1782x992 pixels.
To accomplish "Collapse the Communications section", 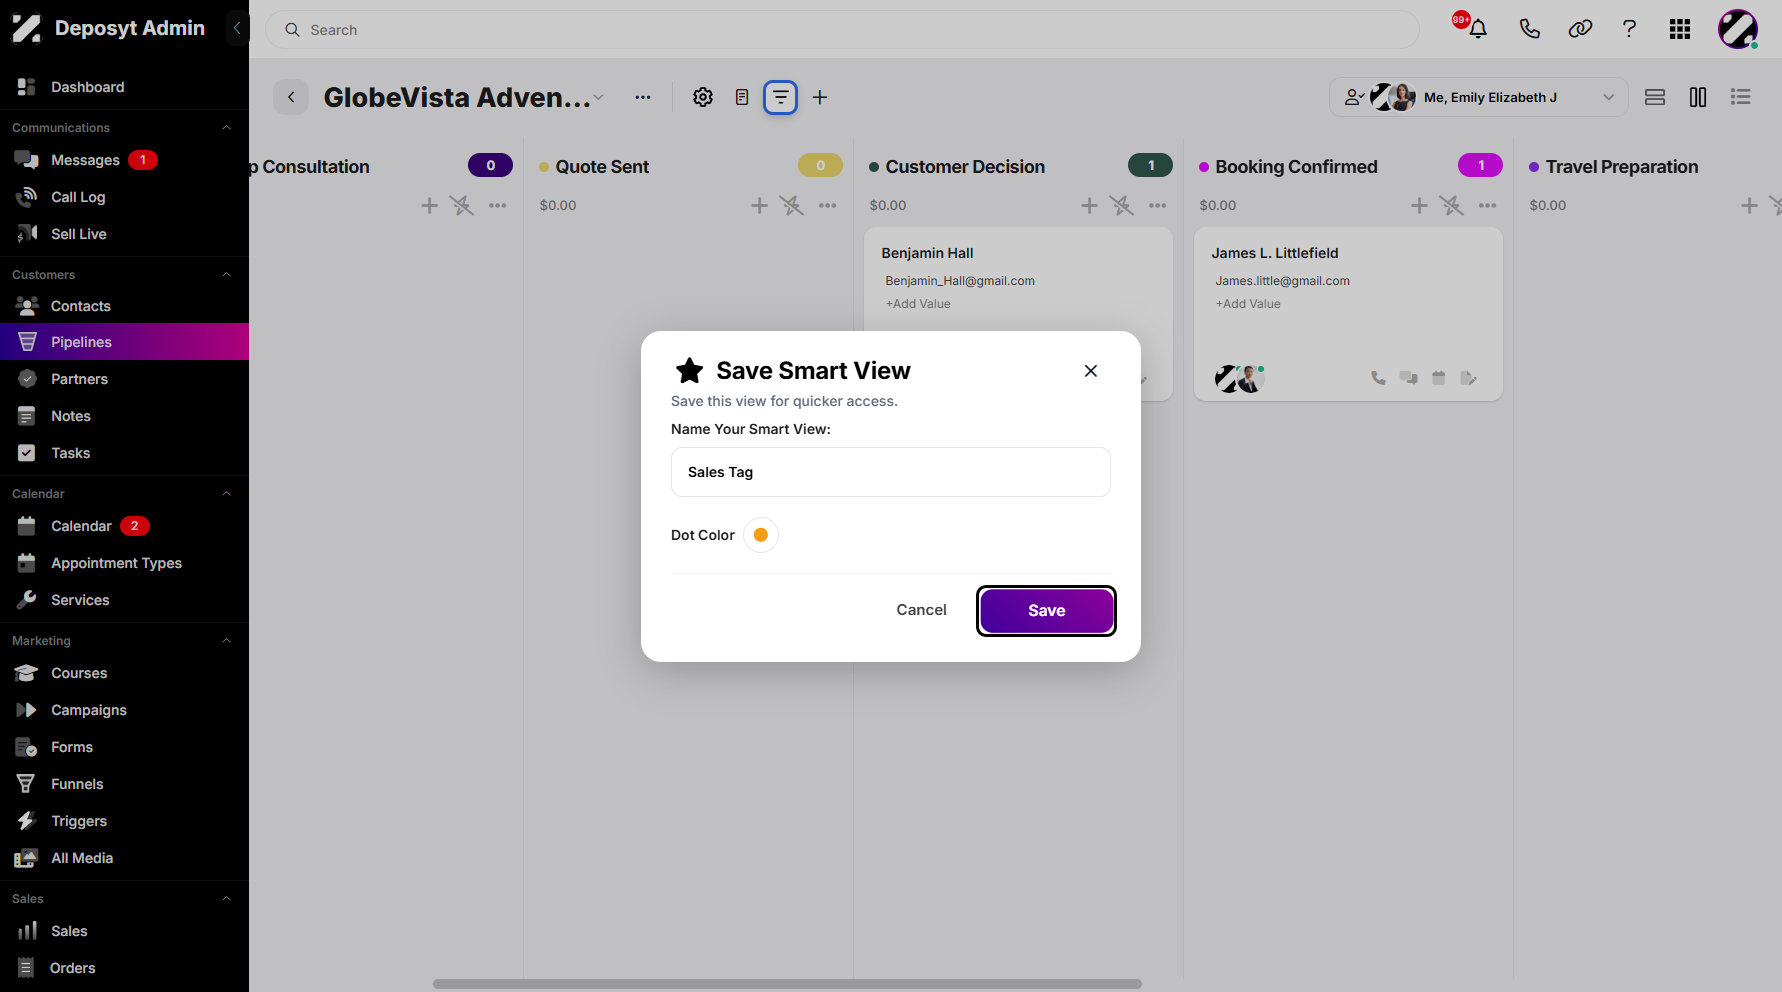I will 227,128.
